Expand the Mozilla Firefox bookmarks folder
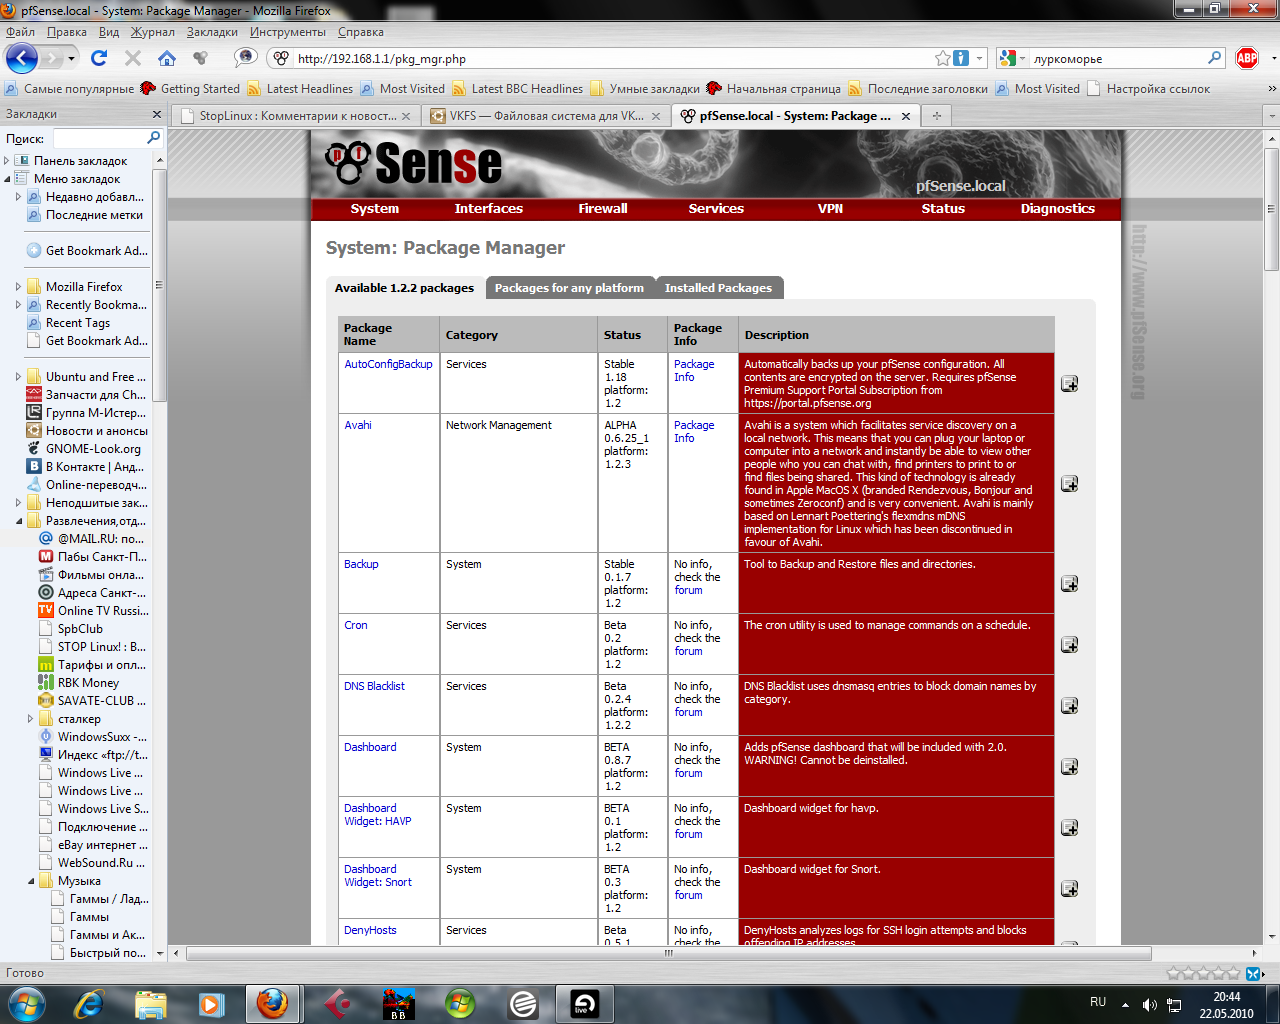Screen dimensions: 1280x1024 tap(18, 287)
